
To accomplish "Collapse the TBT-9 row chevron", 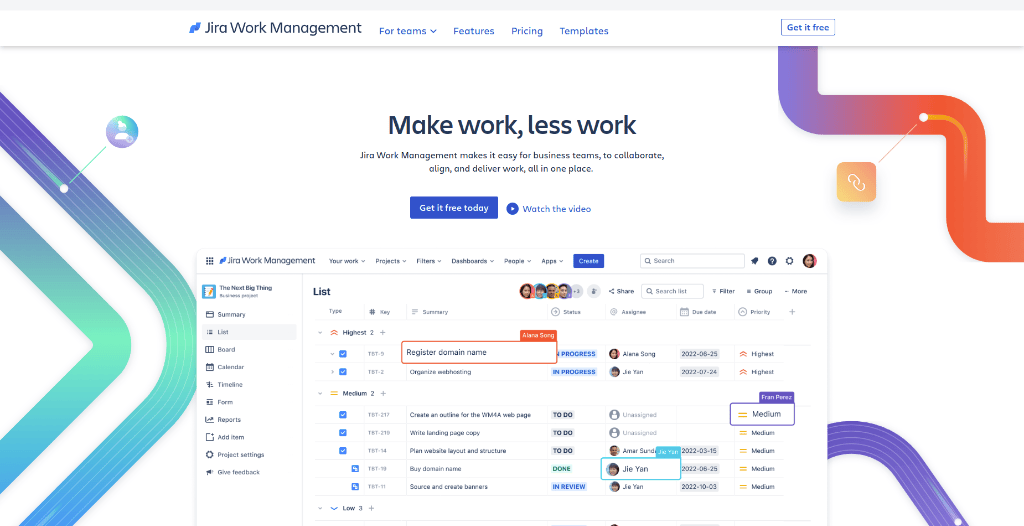I will pos(332,353).
